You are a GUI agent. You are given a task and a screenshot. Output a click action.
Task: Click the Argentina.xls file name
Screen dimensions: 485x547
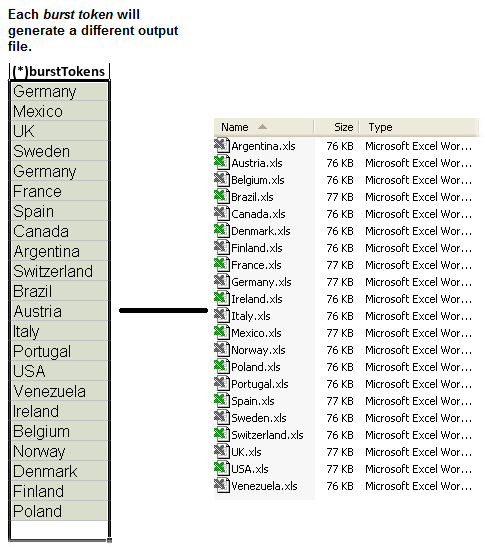263,146
